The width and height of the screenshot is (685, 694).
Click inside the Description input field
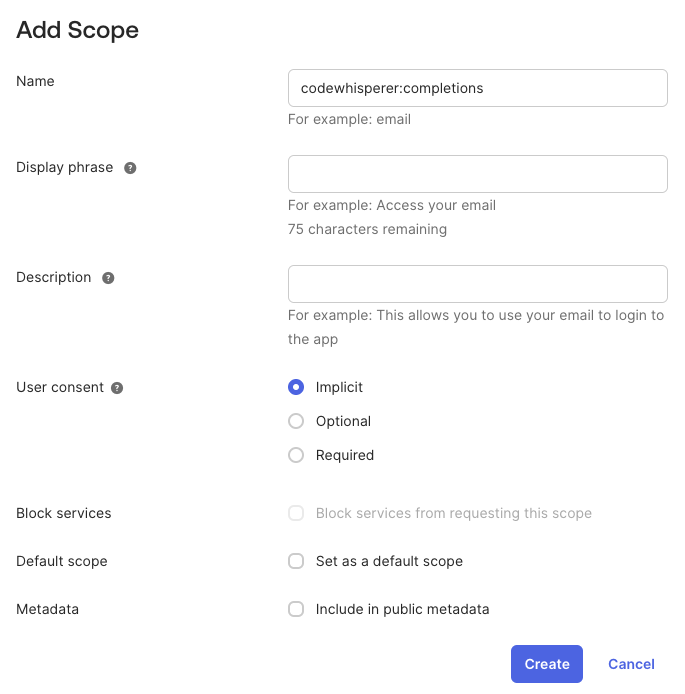point(477,284)
